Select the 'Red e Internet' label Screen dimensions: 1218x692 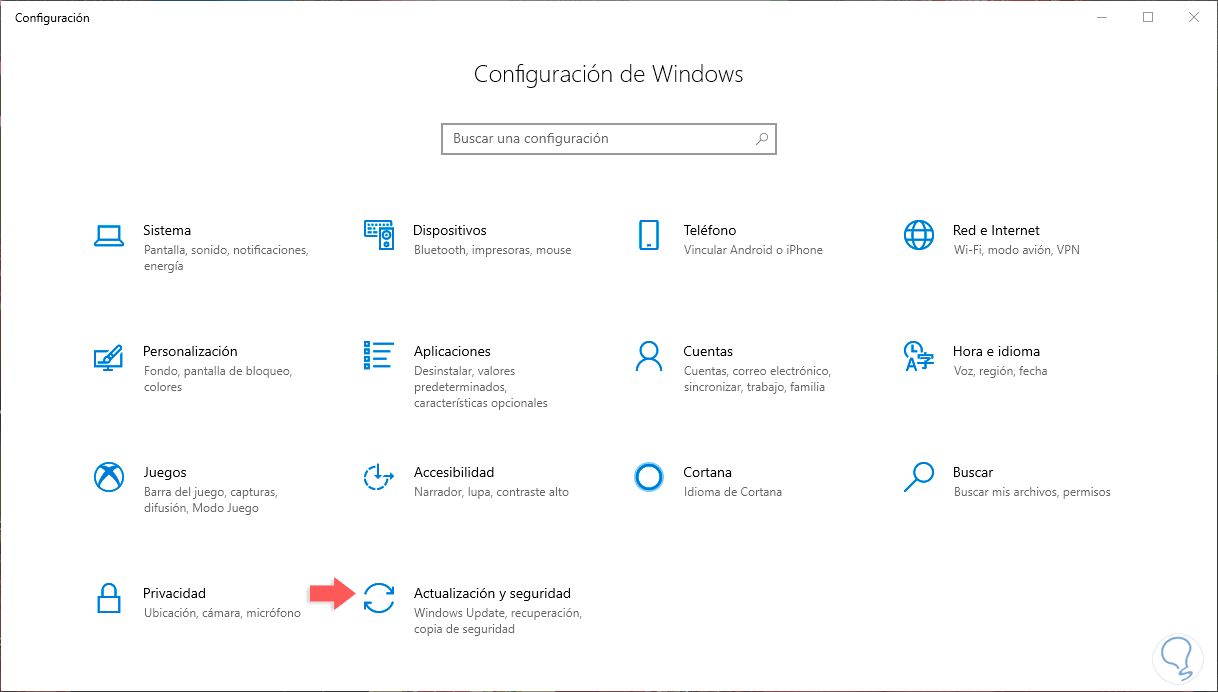(996, 230)
